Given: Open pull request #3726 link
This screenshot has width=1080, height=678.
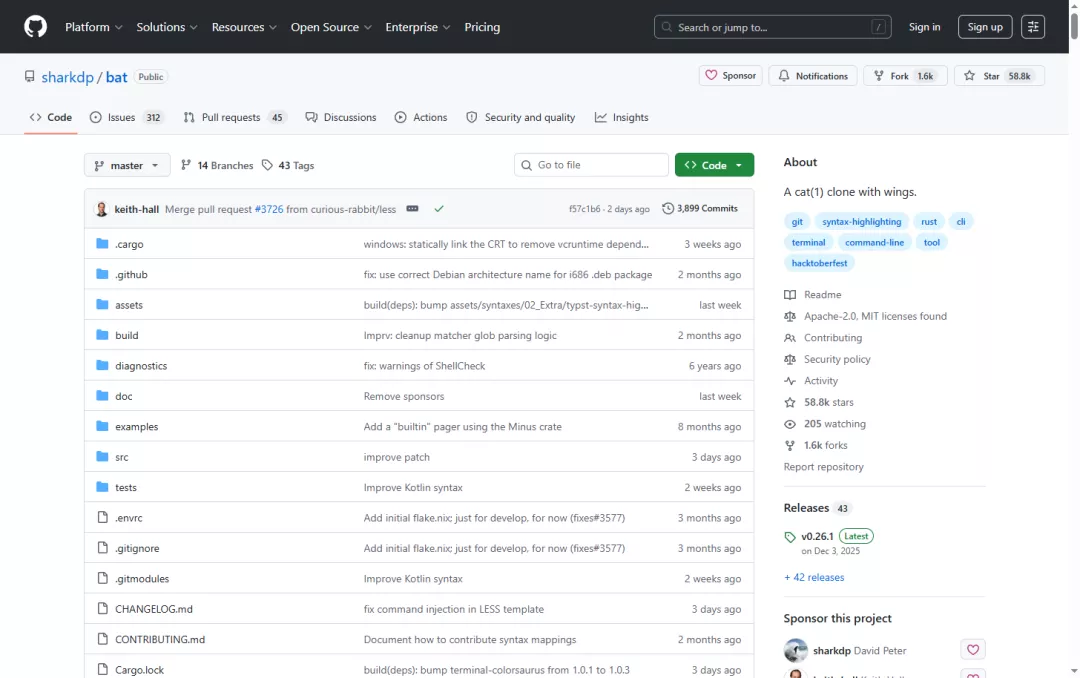Looking at the screenshot, I should pos(269,209).
